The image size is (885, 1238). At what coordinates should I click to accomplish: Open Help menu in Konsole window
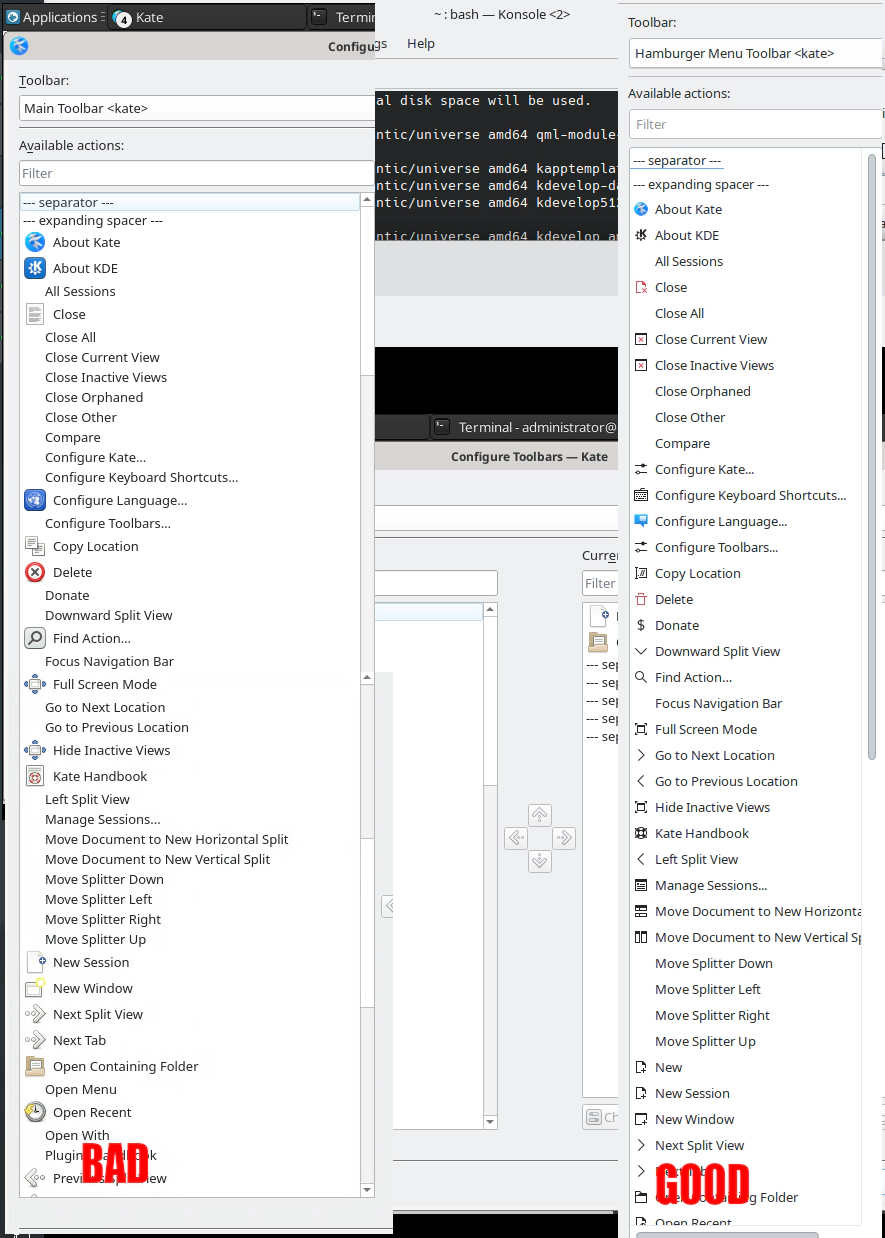click(x=421, y=43)
